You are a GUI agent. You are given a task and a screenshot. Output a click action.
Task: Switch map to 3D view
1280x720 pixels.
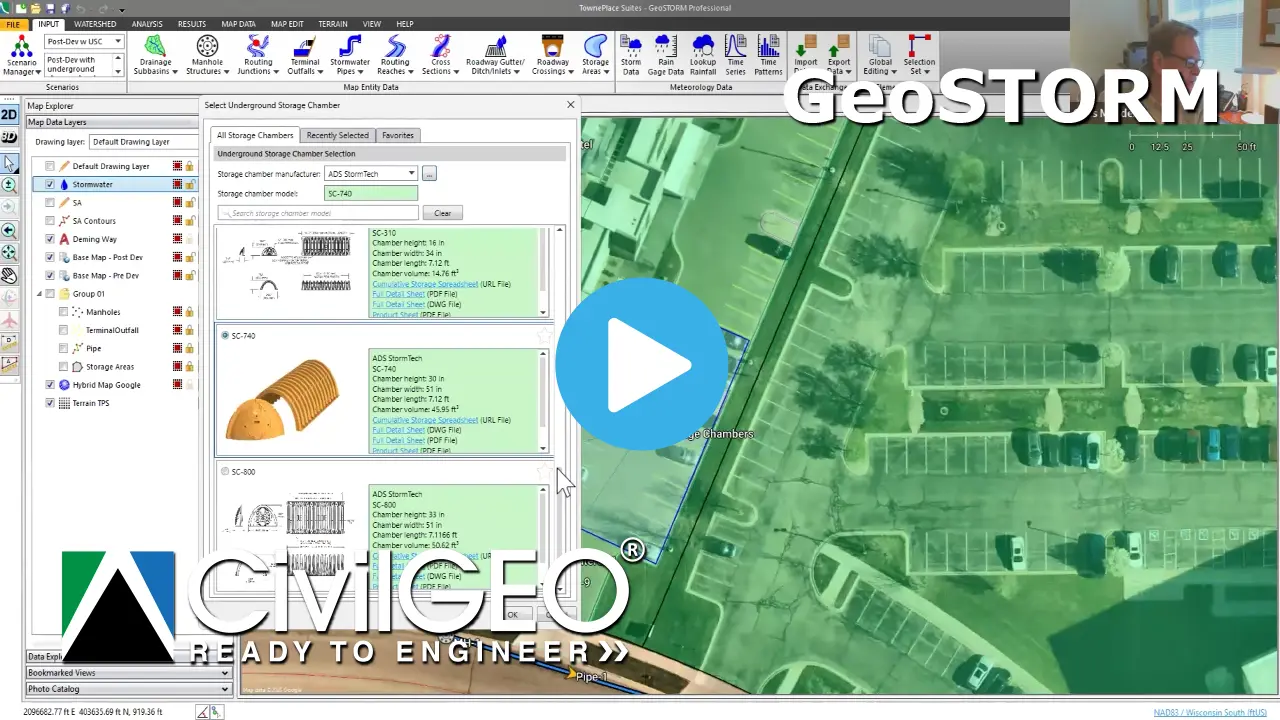[x=9, y=137]
